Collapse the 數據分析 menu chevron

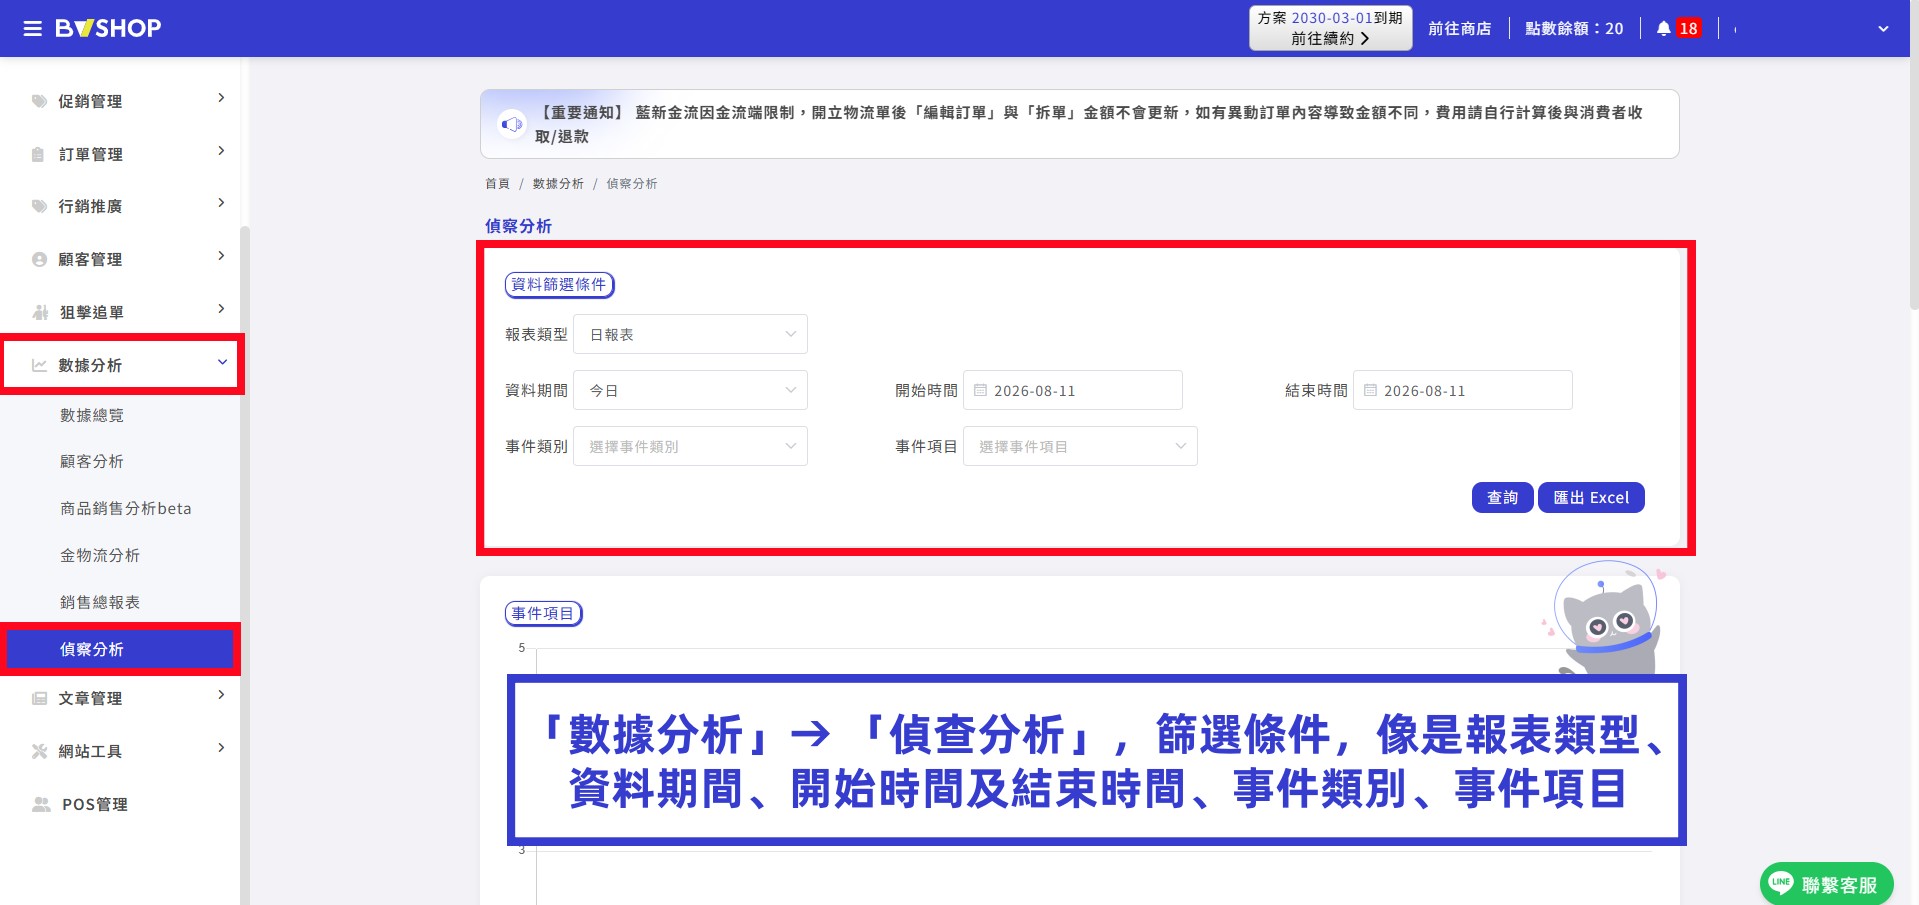(x=222, y=362)
